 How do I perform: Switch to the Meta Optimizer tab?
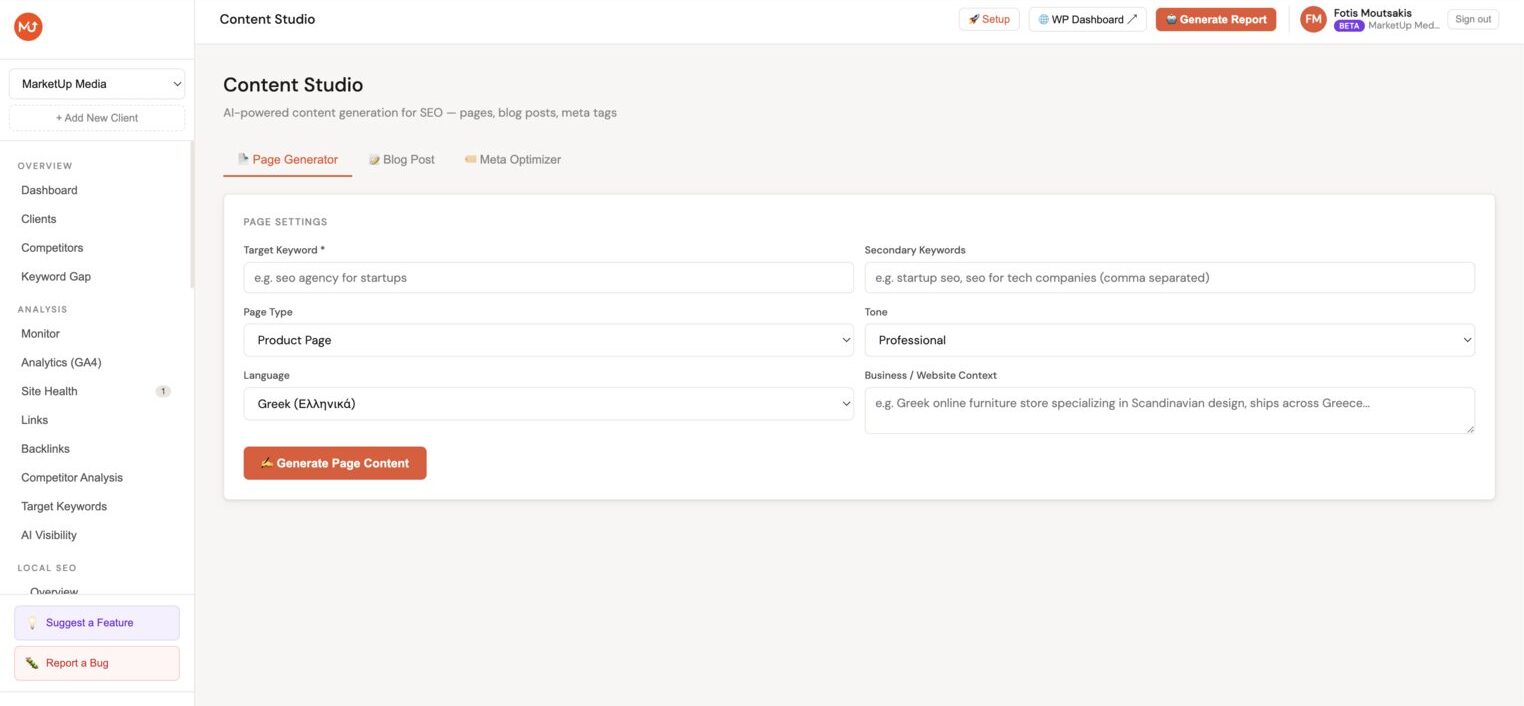click(513, 159)
